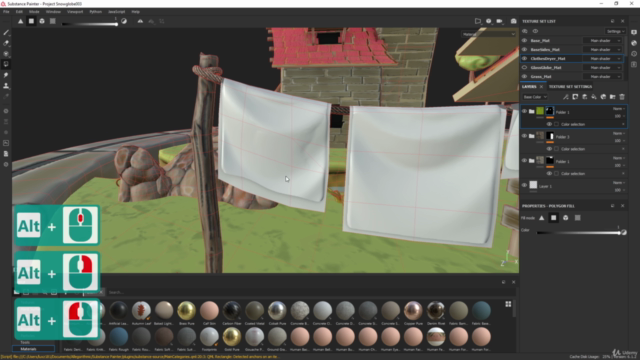Select the Materials category in the shelf
Viewport: 640px width, 360px height.
pyautogui.click(x=33, y=349)
